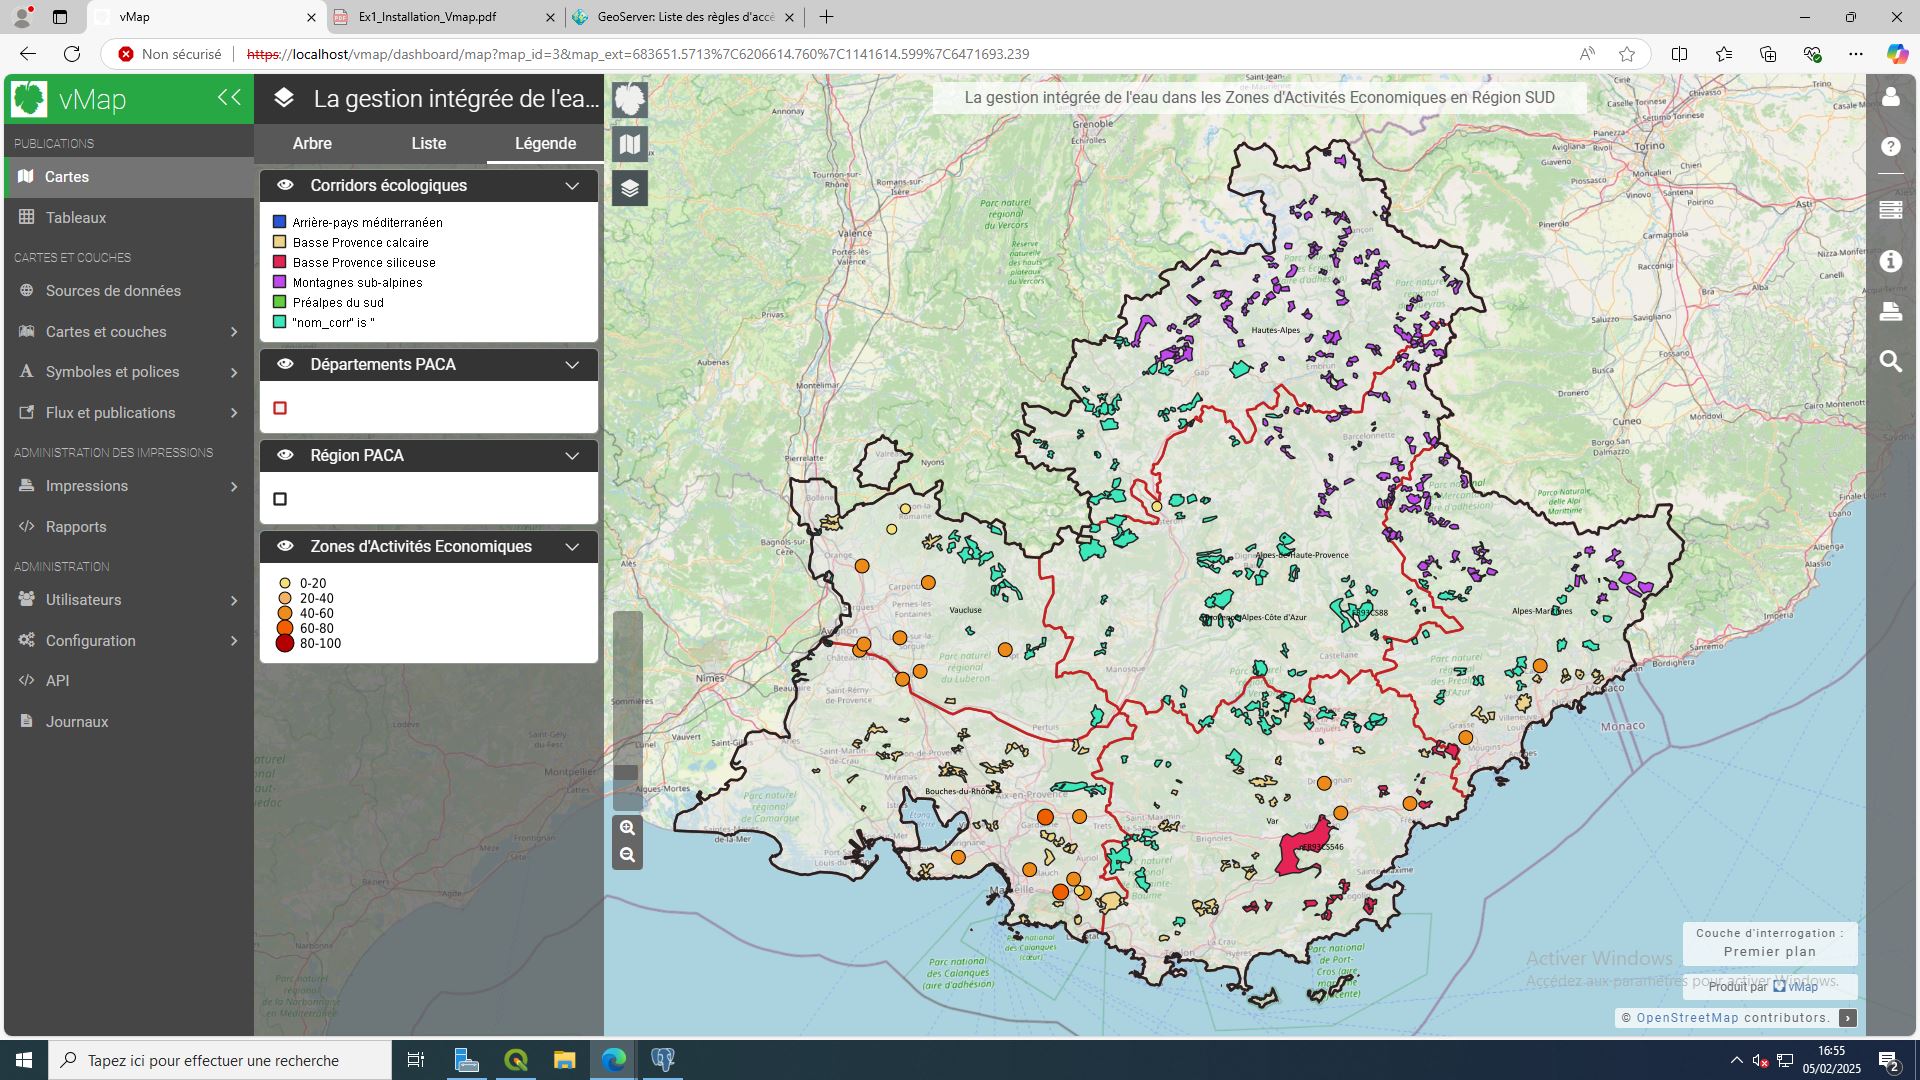Click the Basse Provence siliceuse color swatch
This screenshot has height=1080, width=1920.
click(x=280, y=262)
